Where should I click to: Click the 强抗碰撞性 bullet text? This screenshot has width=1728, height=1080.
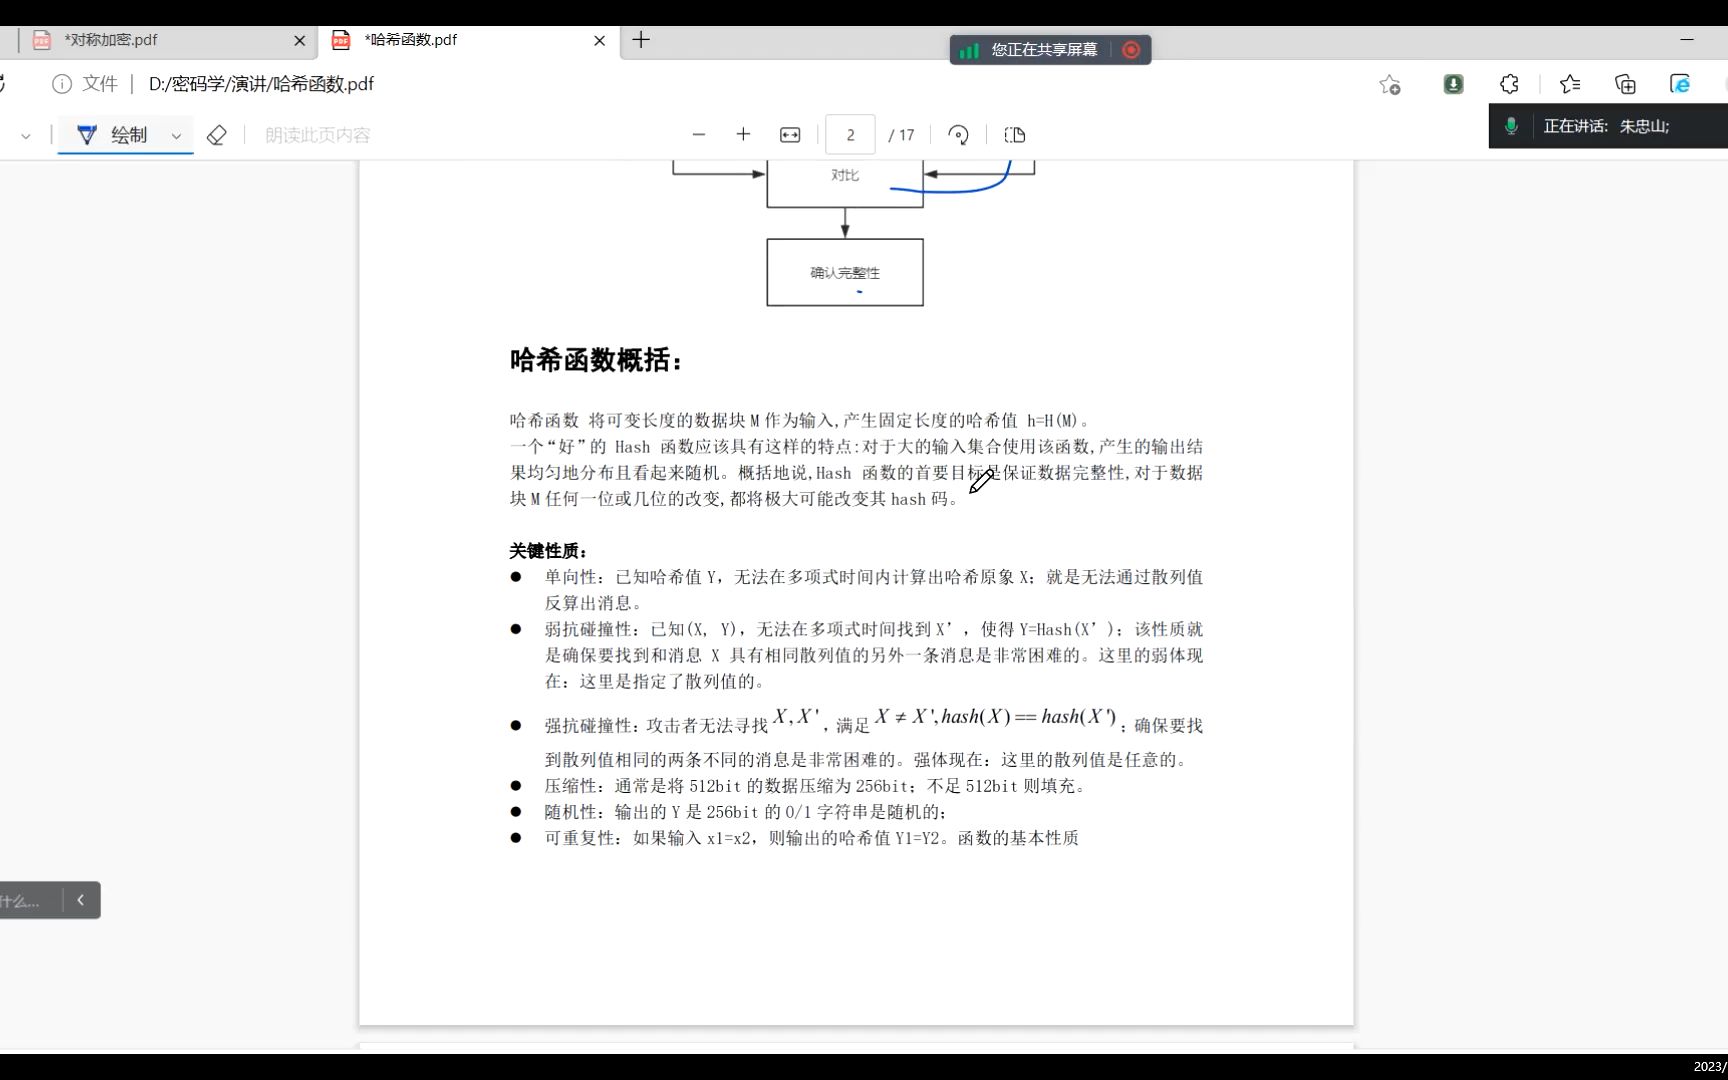(x=874, y=738)
